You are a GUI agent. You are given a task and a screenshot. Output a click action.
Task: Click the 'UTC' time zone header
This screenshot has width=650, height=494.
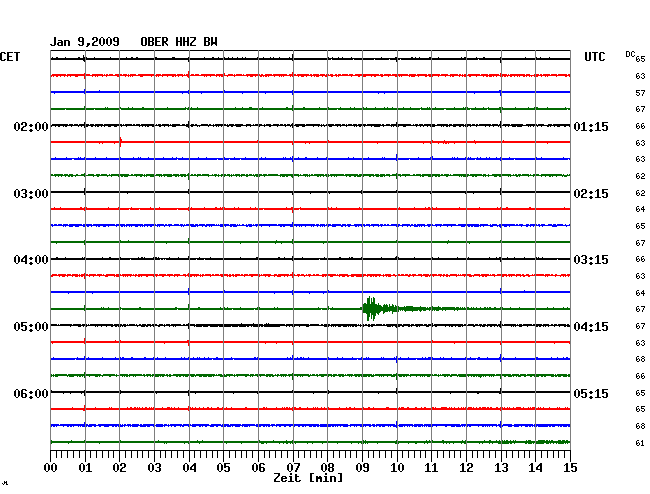[x=594, y=57]
